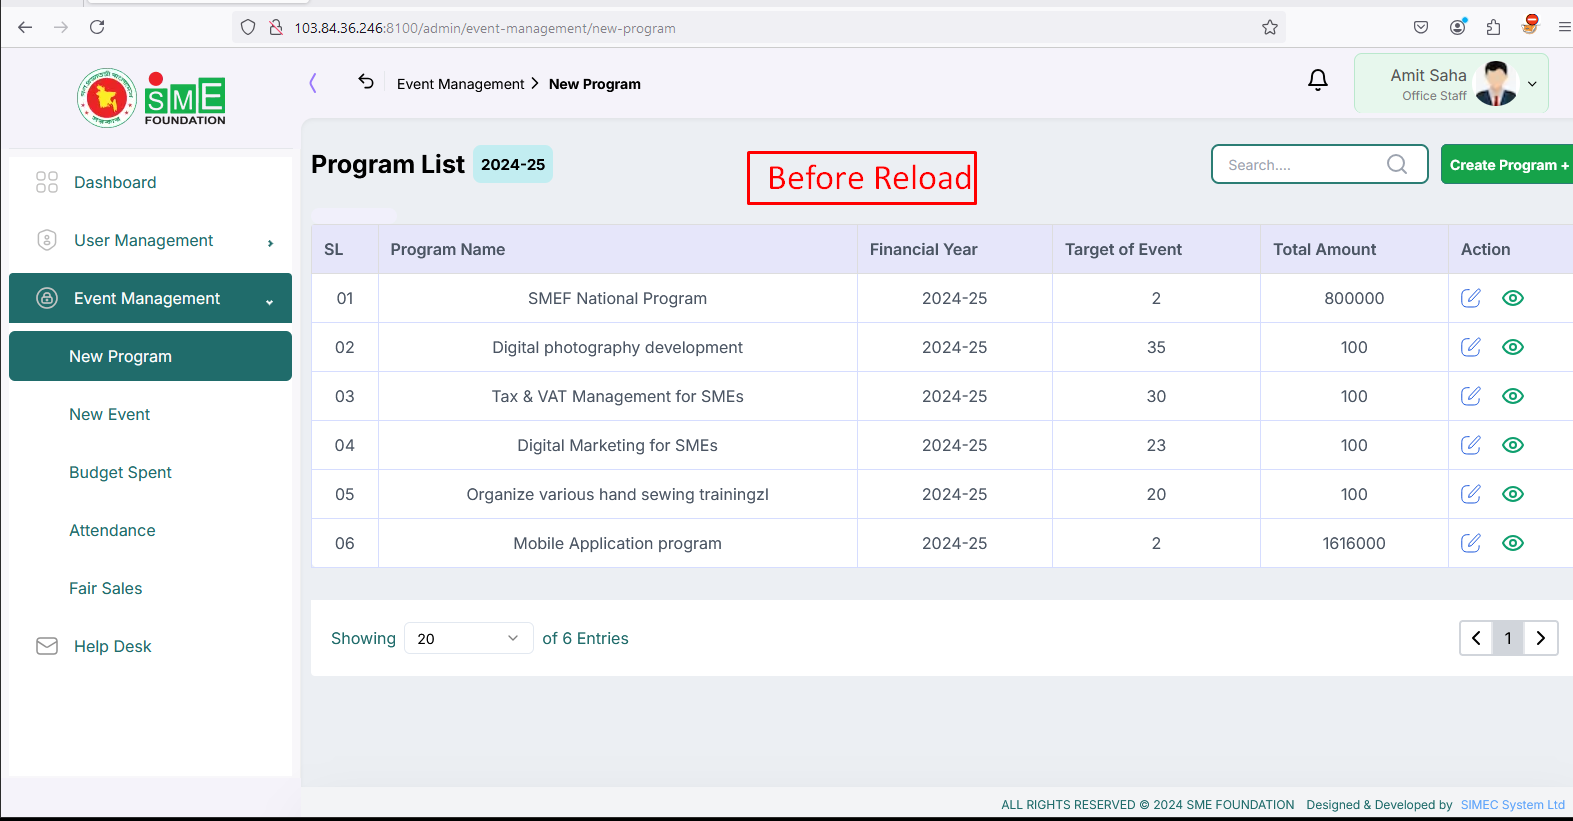Open the browser hamburger menu
The width and height of the screenshot is (1573, 821).
[1564, 27]
